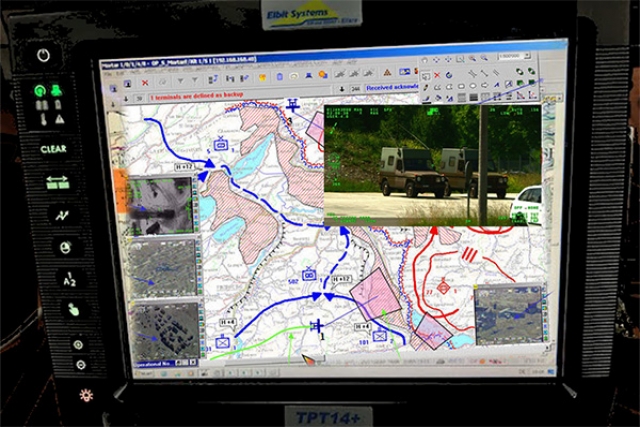Viewport: 640px width, 427px height.
Task: Click the terminal user icon left of red X
Action: click(127, 84)
